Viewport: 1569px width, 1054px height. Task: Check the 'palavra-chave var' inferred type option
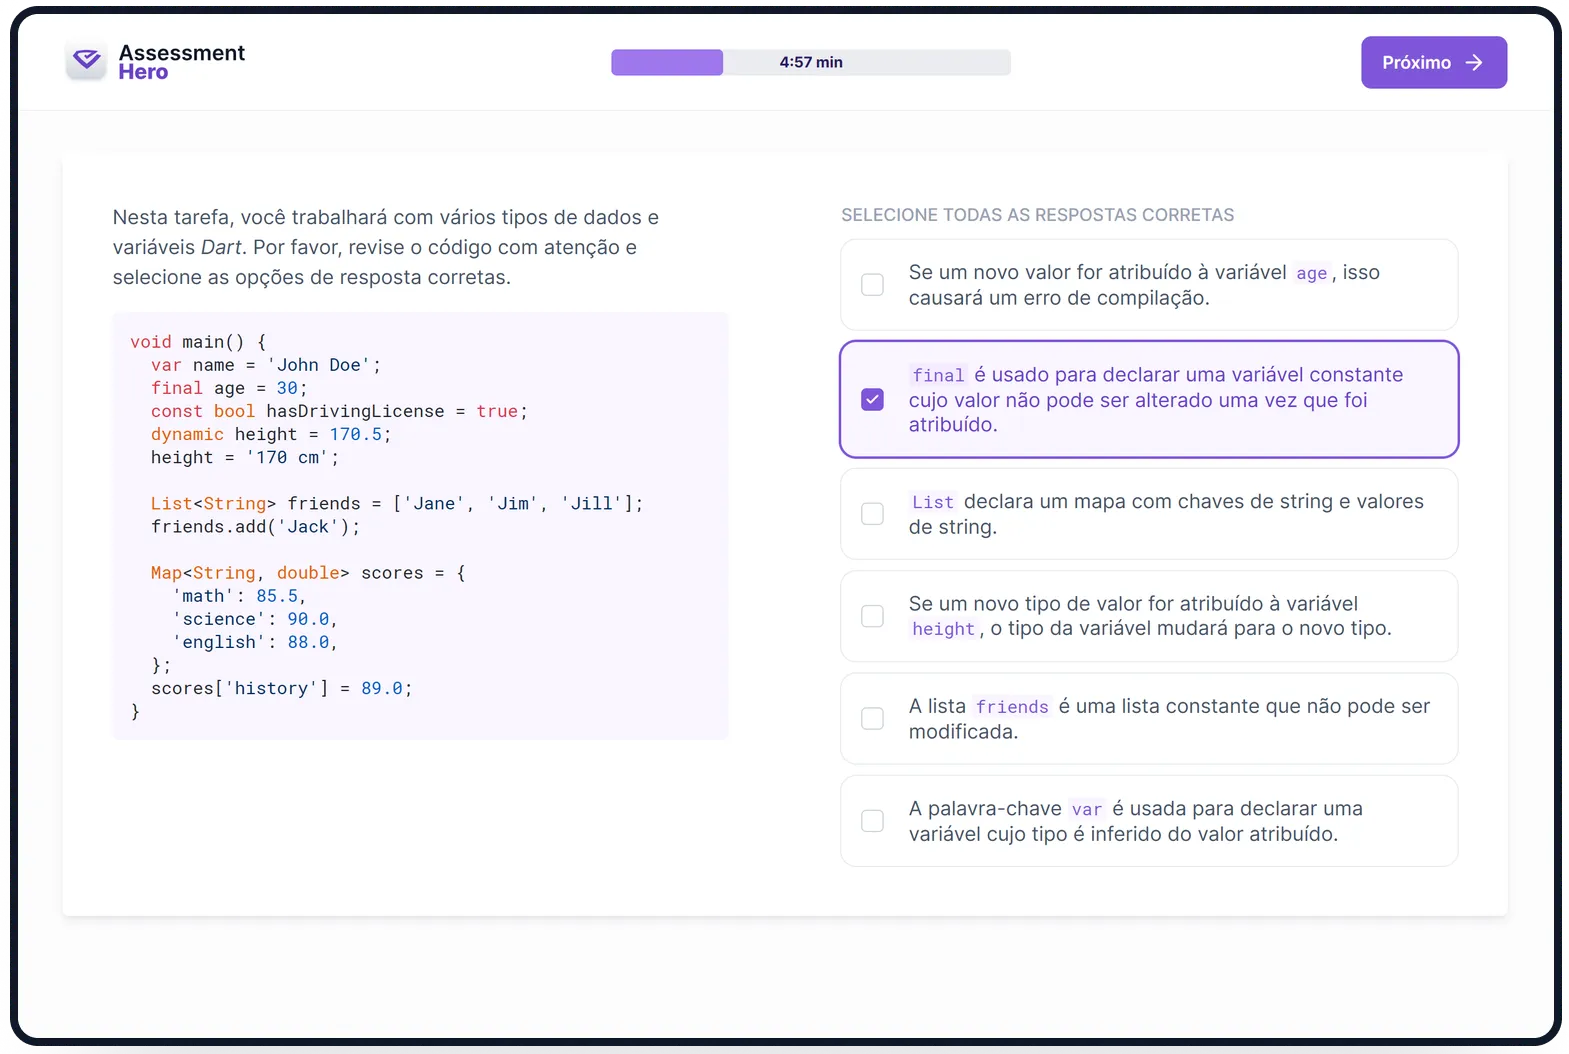(x=872, y=821)
